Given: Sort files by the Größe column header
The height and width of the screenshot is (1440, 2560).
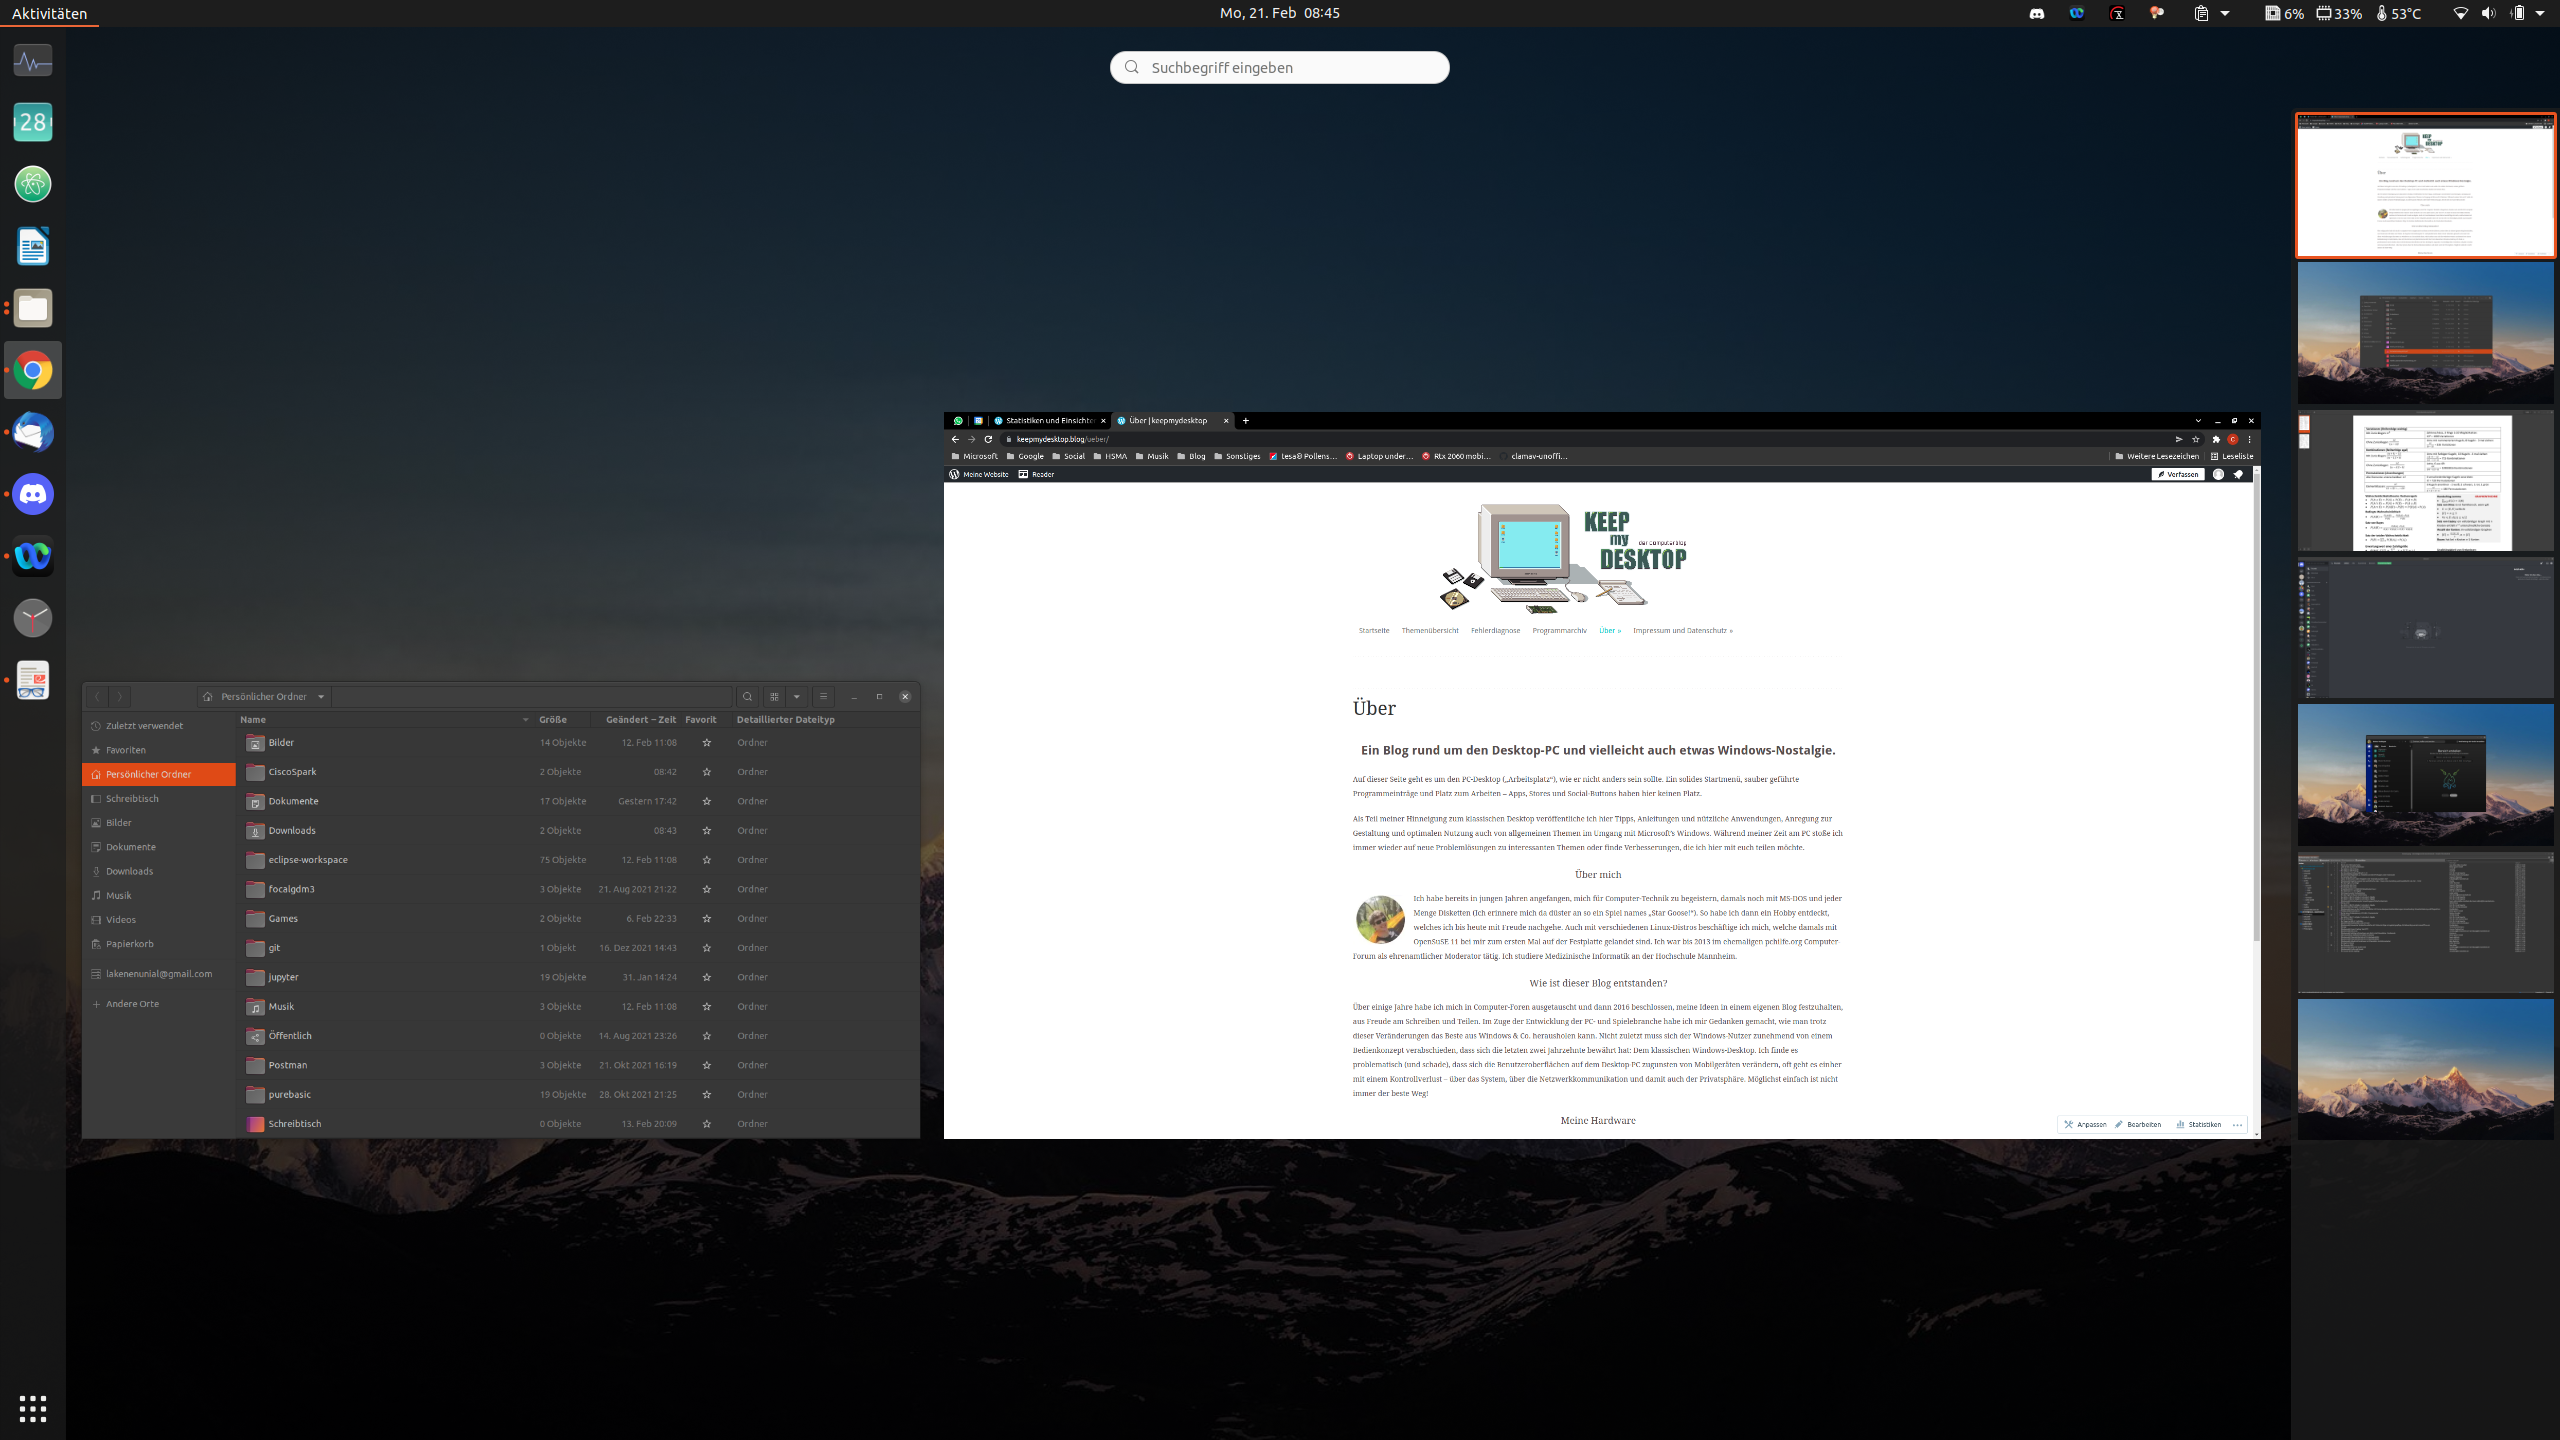Looking at the screenshot, I should point(553,720).
